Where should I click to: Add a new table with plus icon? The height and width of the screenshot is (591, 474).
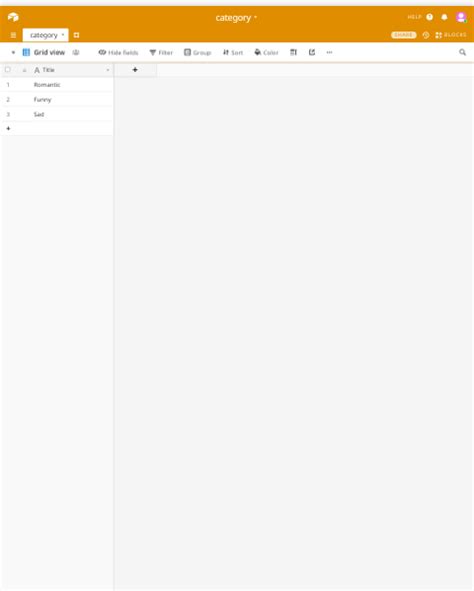click(76, 35)
